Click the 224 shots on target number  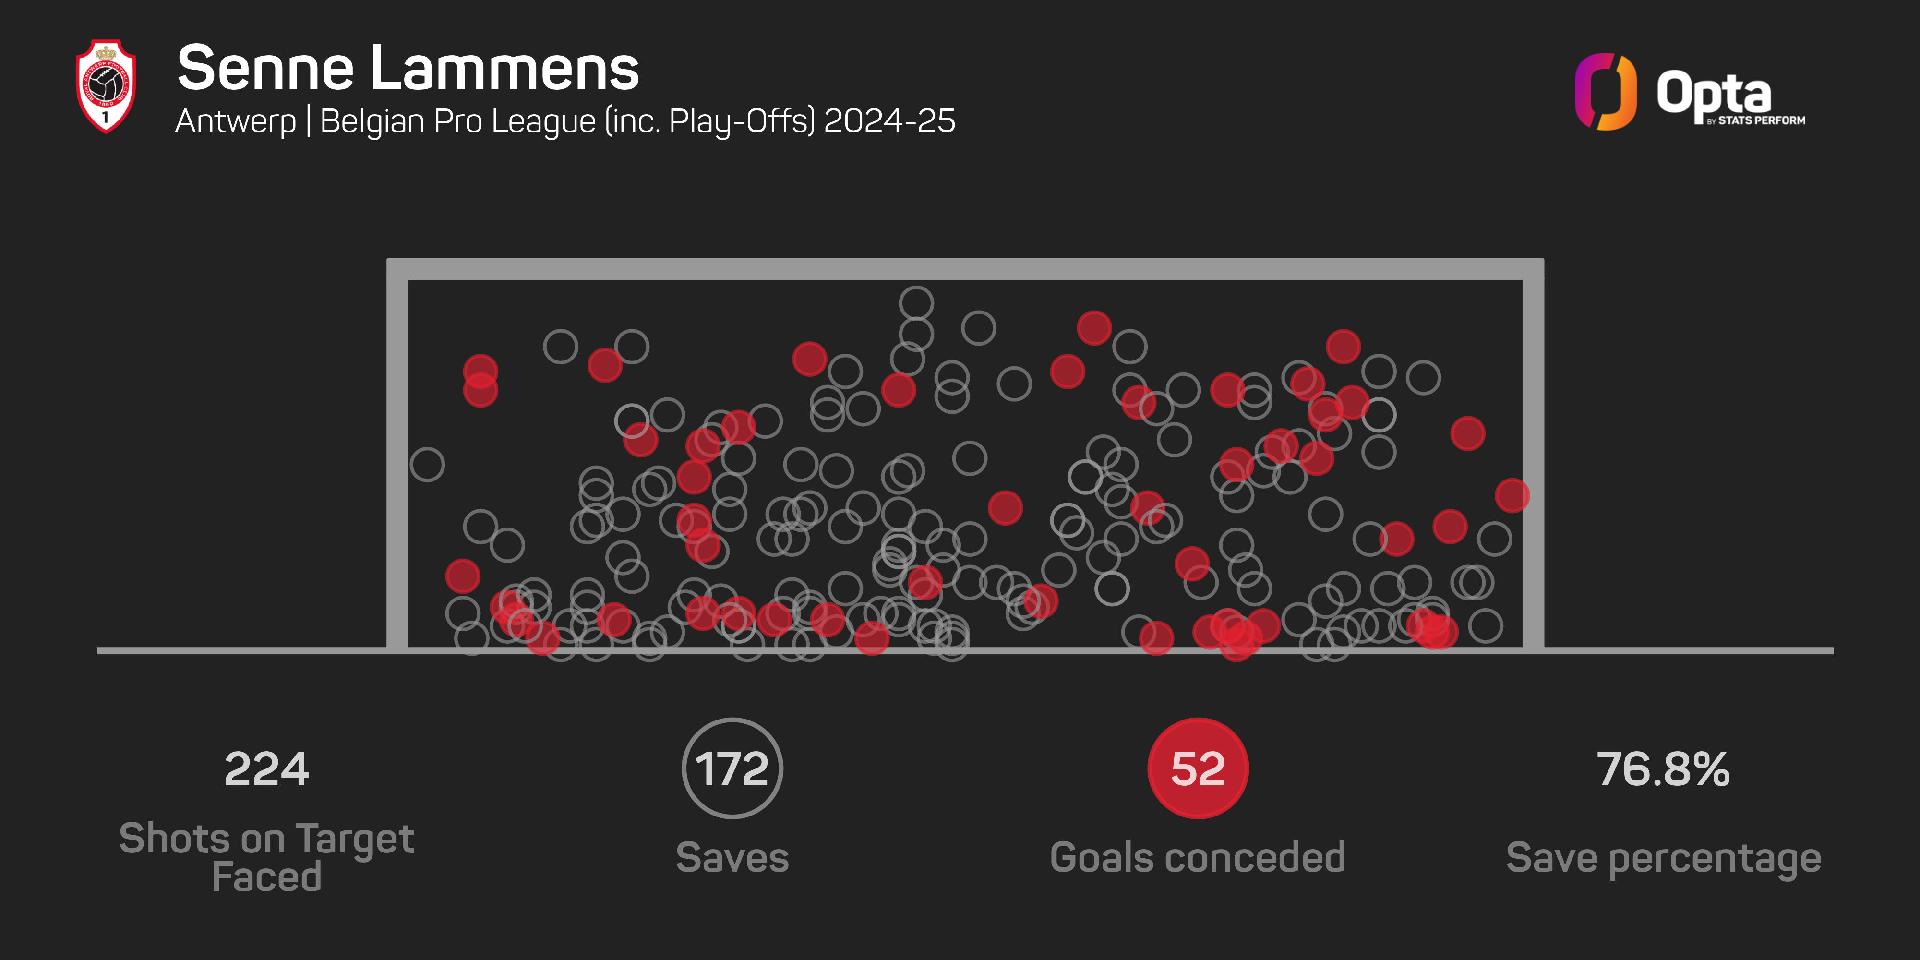point(267,769)
